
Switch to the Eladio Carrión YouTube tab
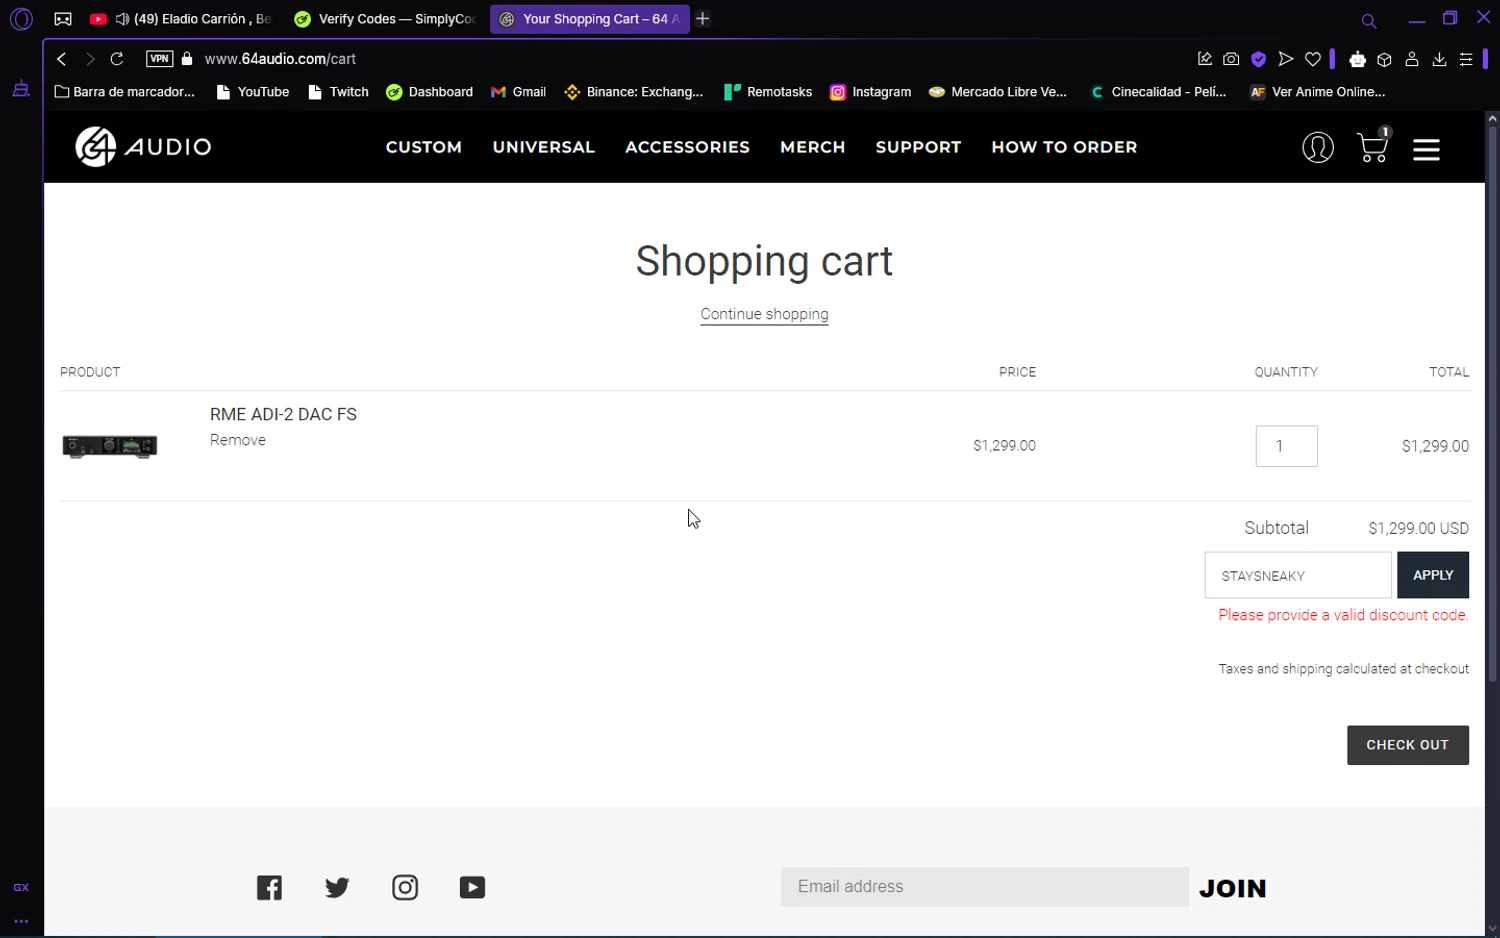(180, 19)
